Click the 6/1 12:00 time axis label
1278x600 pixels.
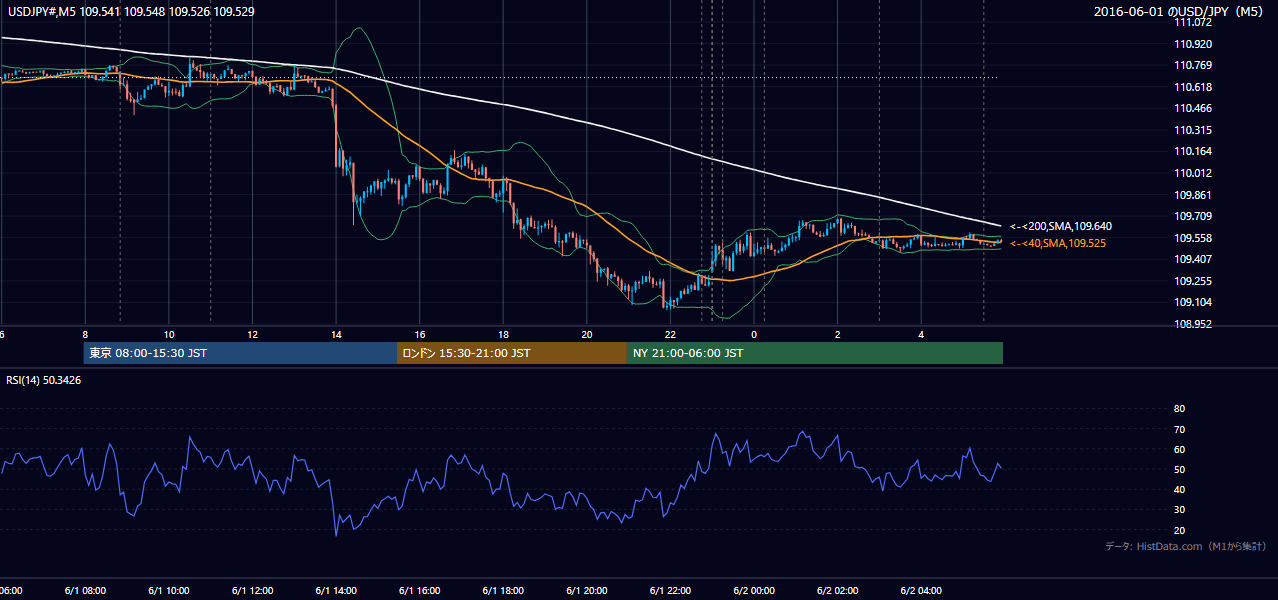(252, 591)
